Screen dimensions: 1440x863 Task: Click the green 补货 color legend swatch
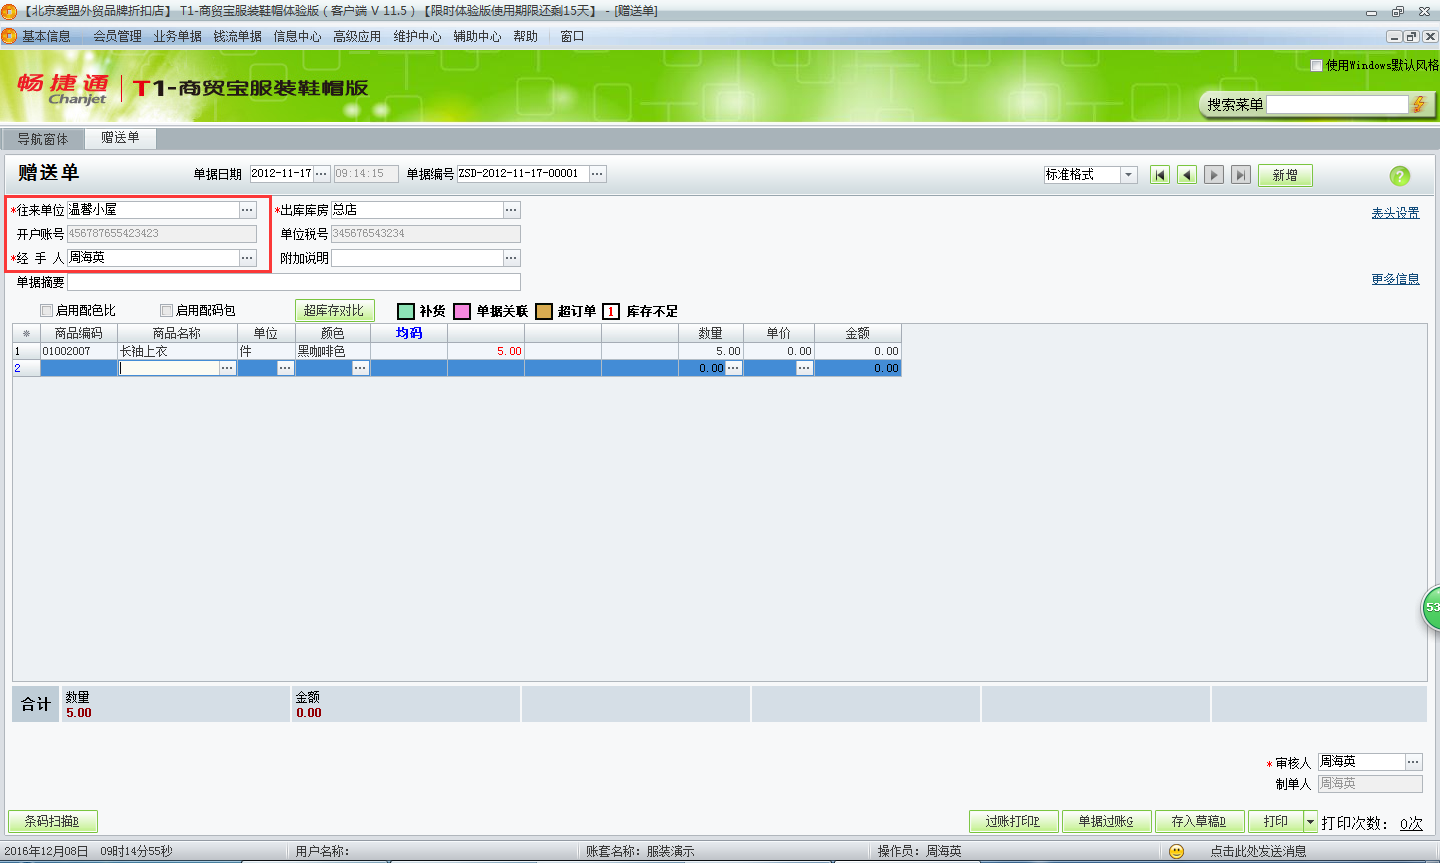(406, 312)
